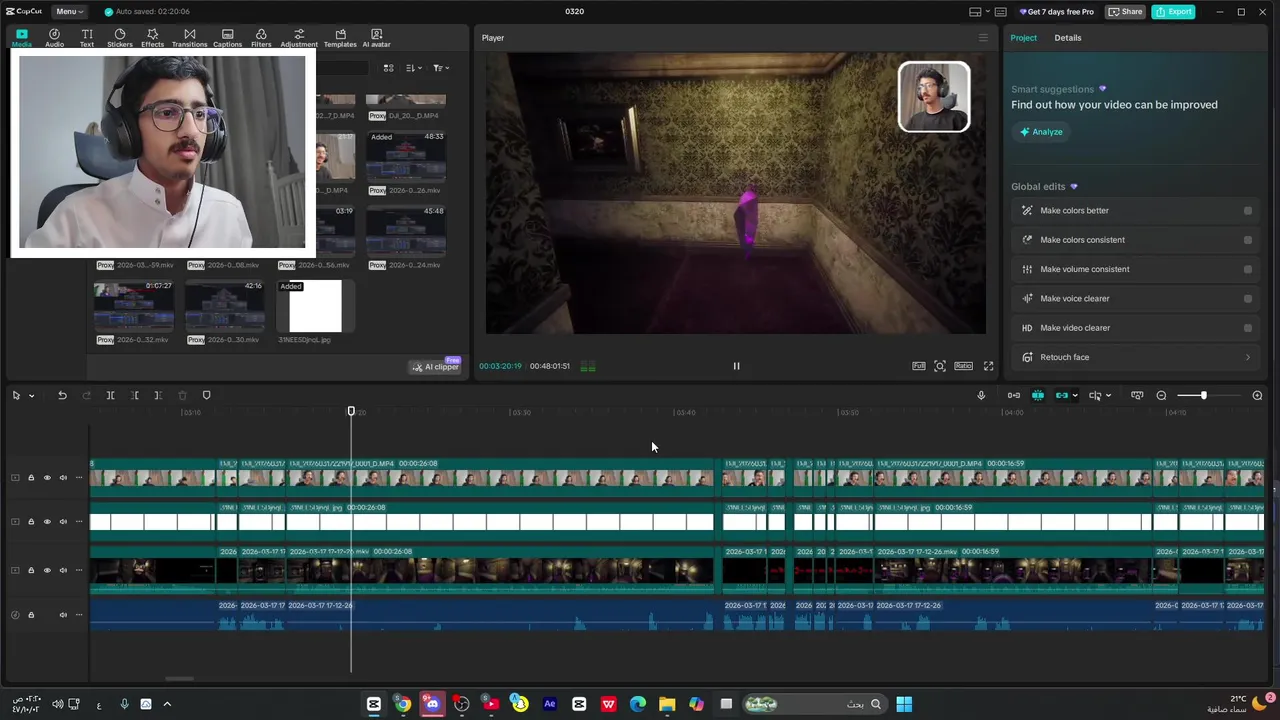Hide the top video track

pyautogui.click(x=47, y=478)
